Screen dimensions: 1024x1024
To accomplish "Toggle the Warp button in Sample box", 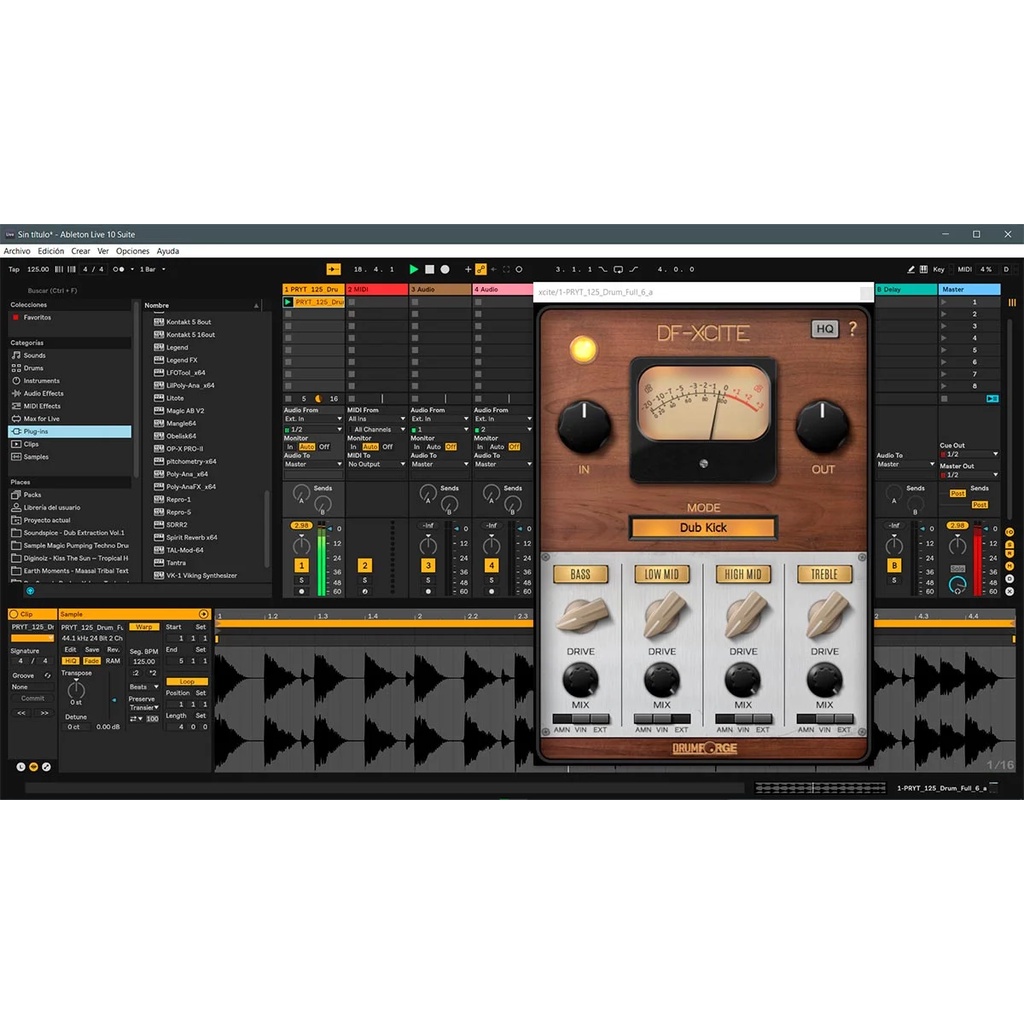I will click(x=144, y=627).
